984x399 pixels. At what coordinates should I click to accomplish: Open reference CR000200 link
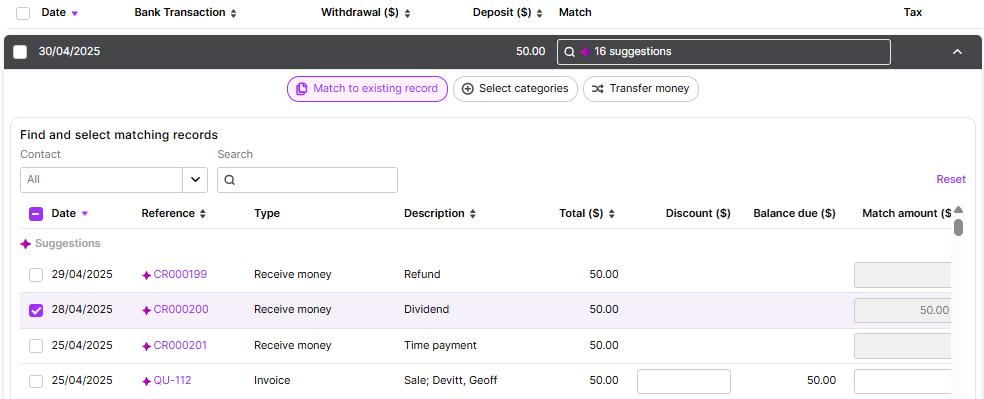tap(181, 309)
